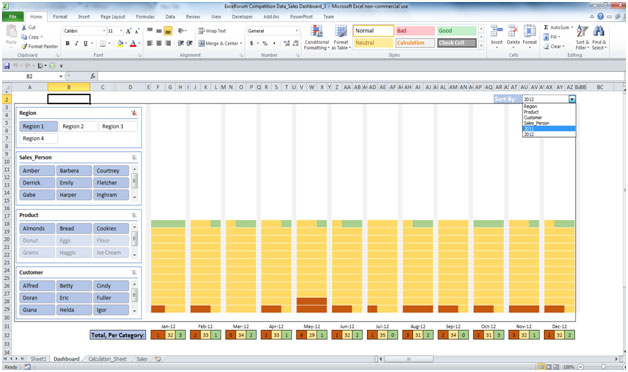This screenshot has height=372, width=628.
Task: Open the Clear dropdown in Editing
Action: tap(564, 46)
